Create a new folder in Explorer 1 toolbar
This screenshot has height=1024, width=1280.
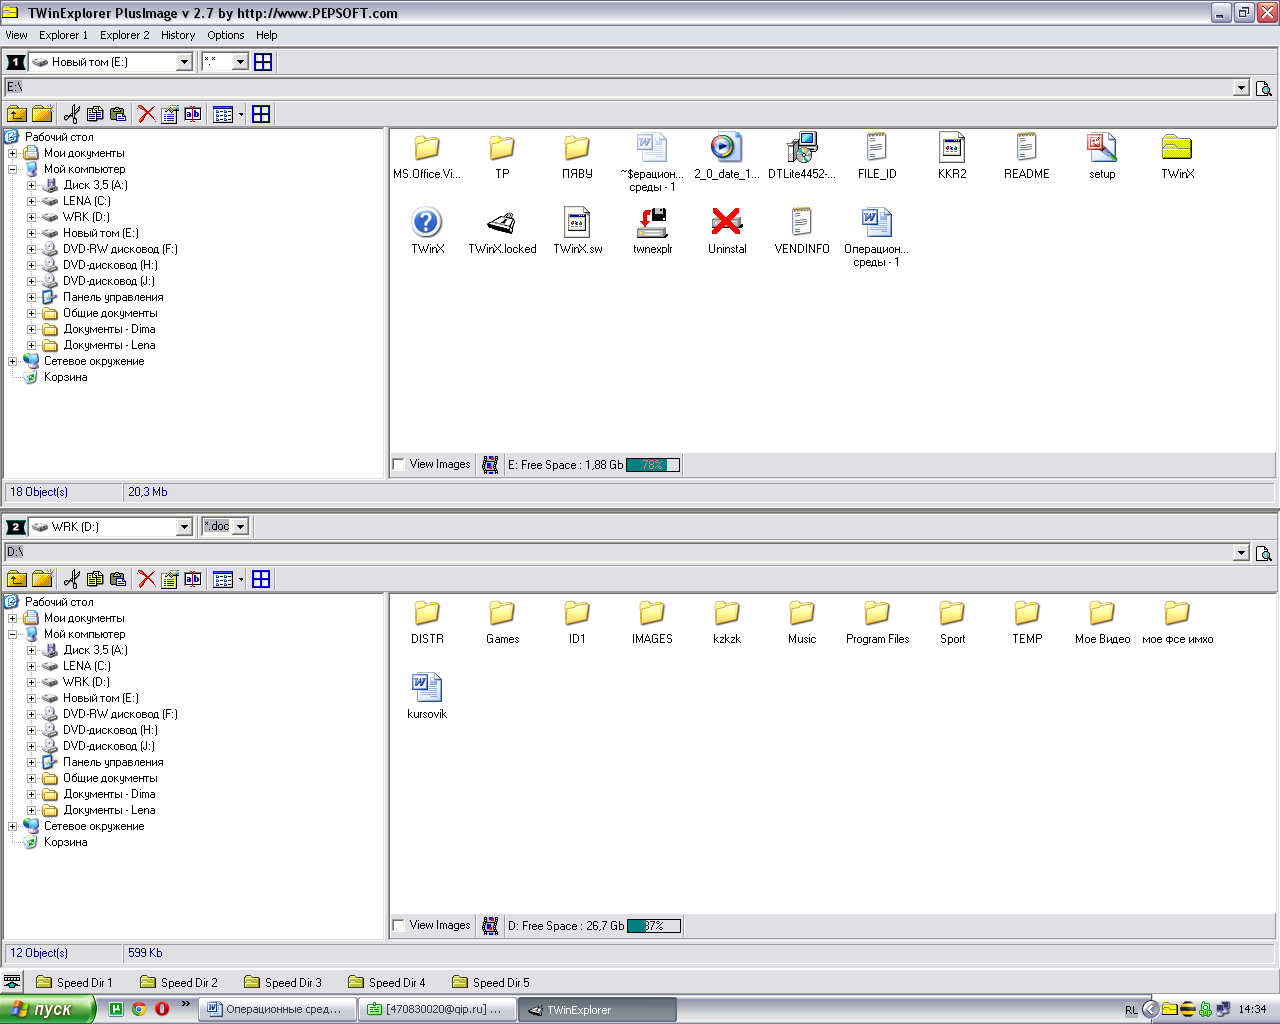click(42, 114)
